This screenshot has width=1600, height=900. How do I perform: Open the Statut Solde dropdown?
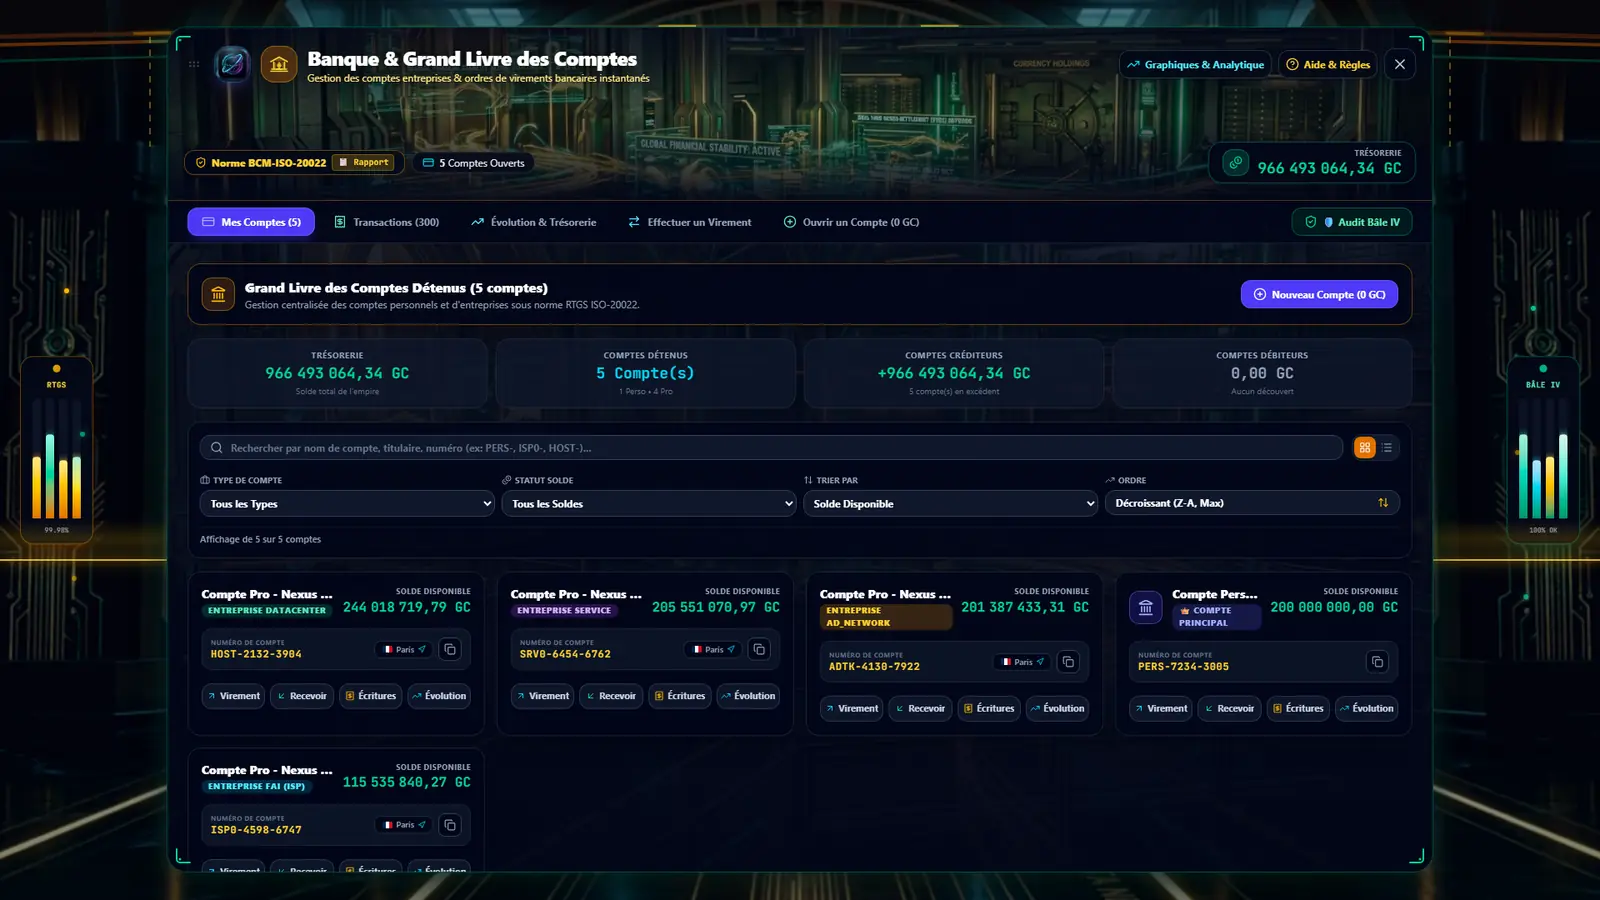click(649, 504)
